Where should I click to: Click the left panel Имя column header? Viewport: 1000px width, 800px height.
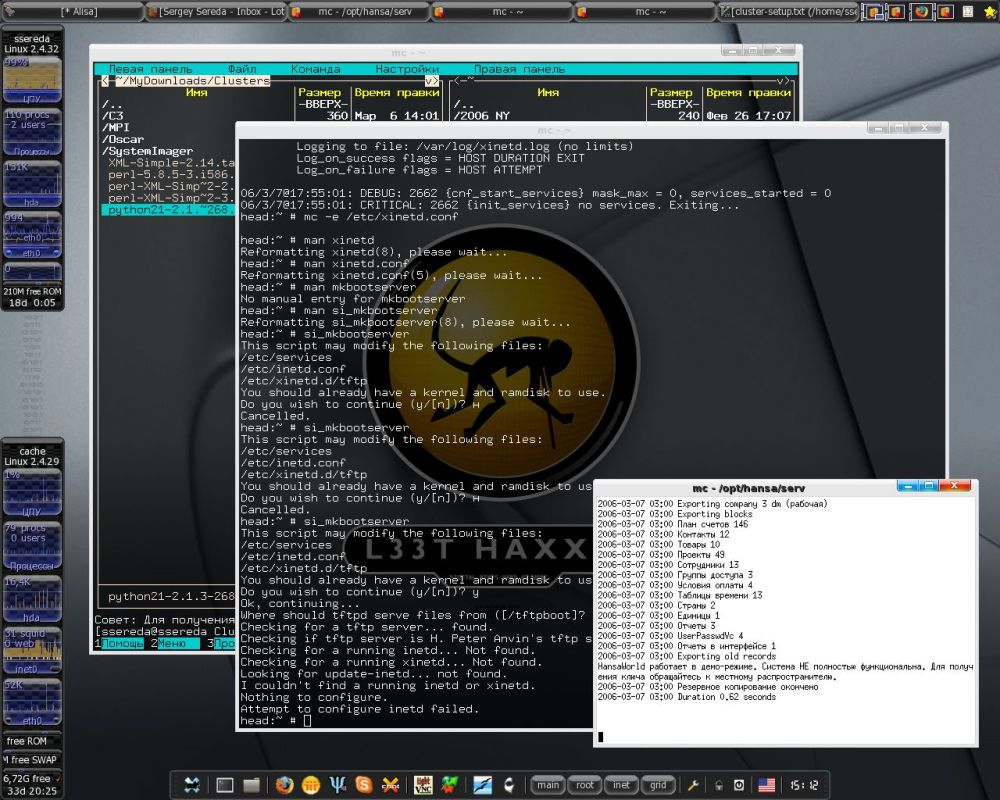pyautogui.click(x=196, y=93)
